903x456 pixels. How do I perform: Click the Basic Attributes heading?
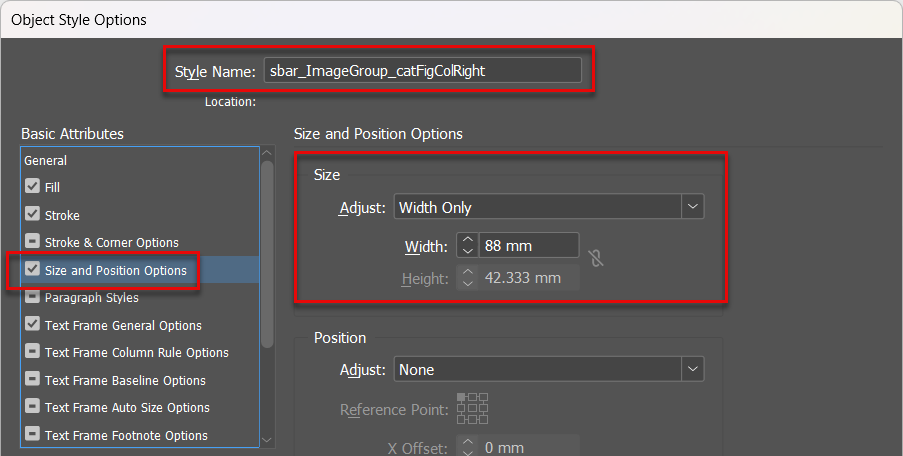coord(73,134)
